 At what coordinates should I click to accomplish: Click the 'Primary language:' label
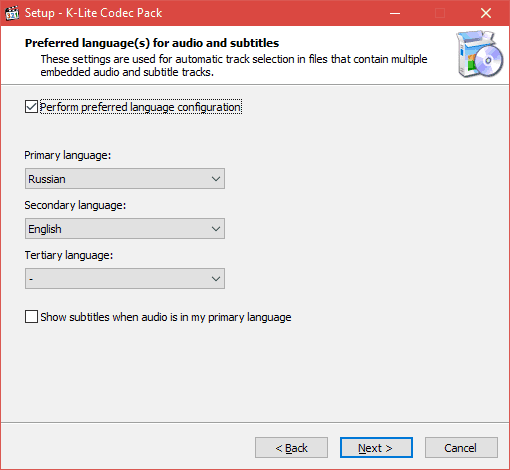pyautogui.click(x=68, y=155)
